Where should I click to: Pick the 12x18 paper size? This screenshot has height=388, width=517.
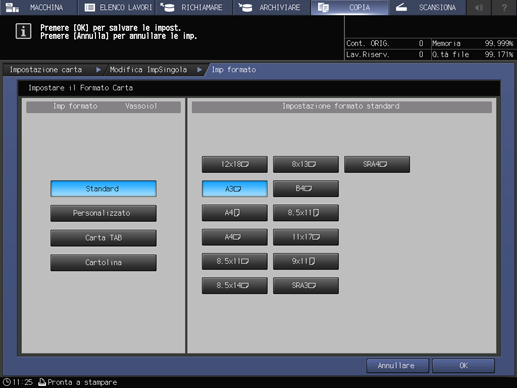235,164
